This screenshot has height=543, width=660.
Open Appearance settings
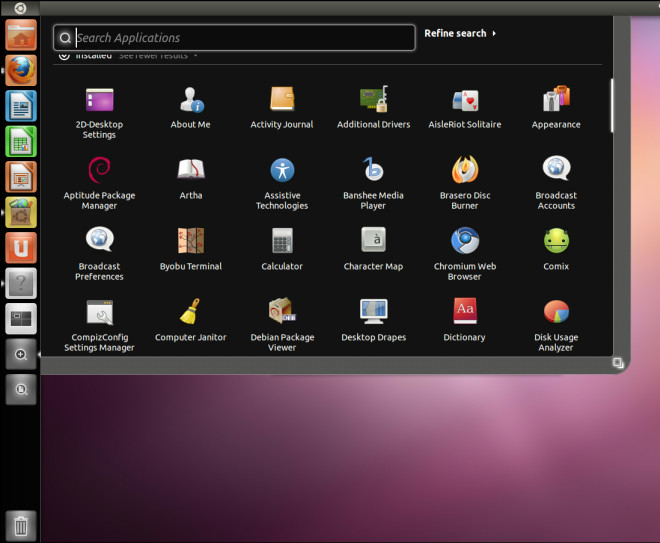point(556,107)
